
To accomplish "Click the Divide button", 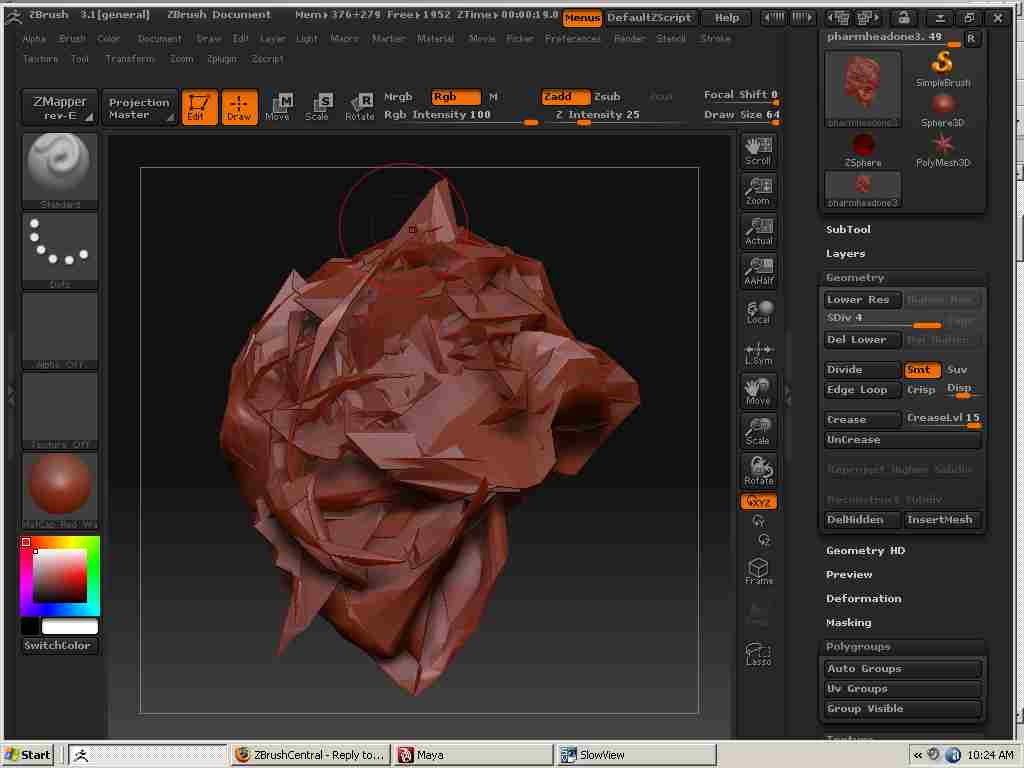I will [861, 370].
